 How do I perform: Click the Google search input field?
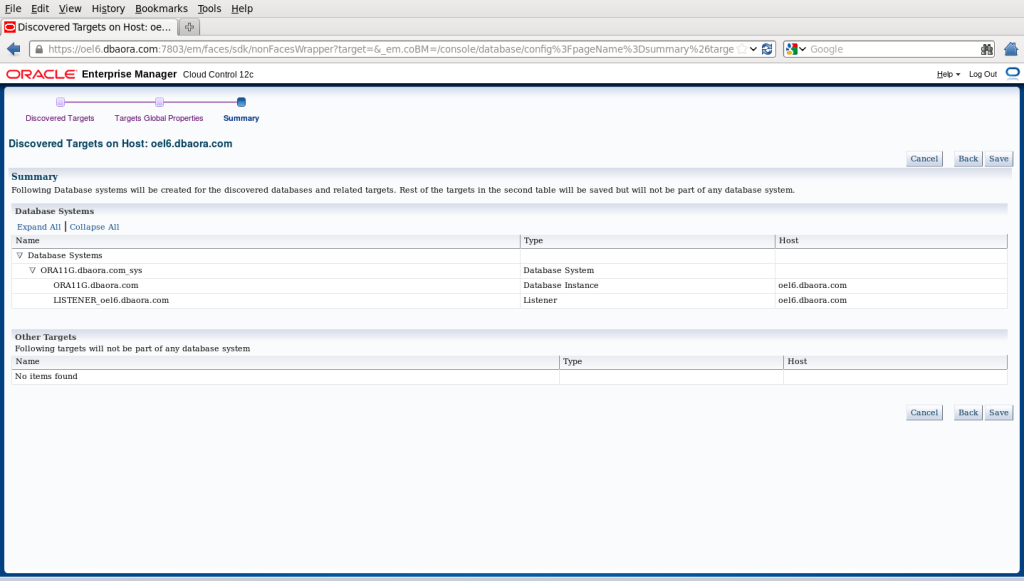[893, 49]
